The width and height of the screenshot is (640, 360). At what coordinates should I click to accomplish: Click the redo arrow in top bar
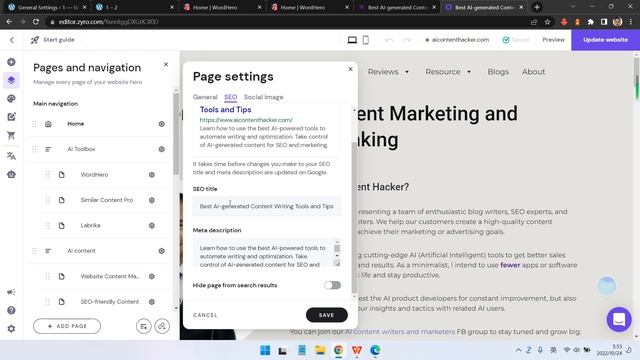[x=407, y=40]
